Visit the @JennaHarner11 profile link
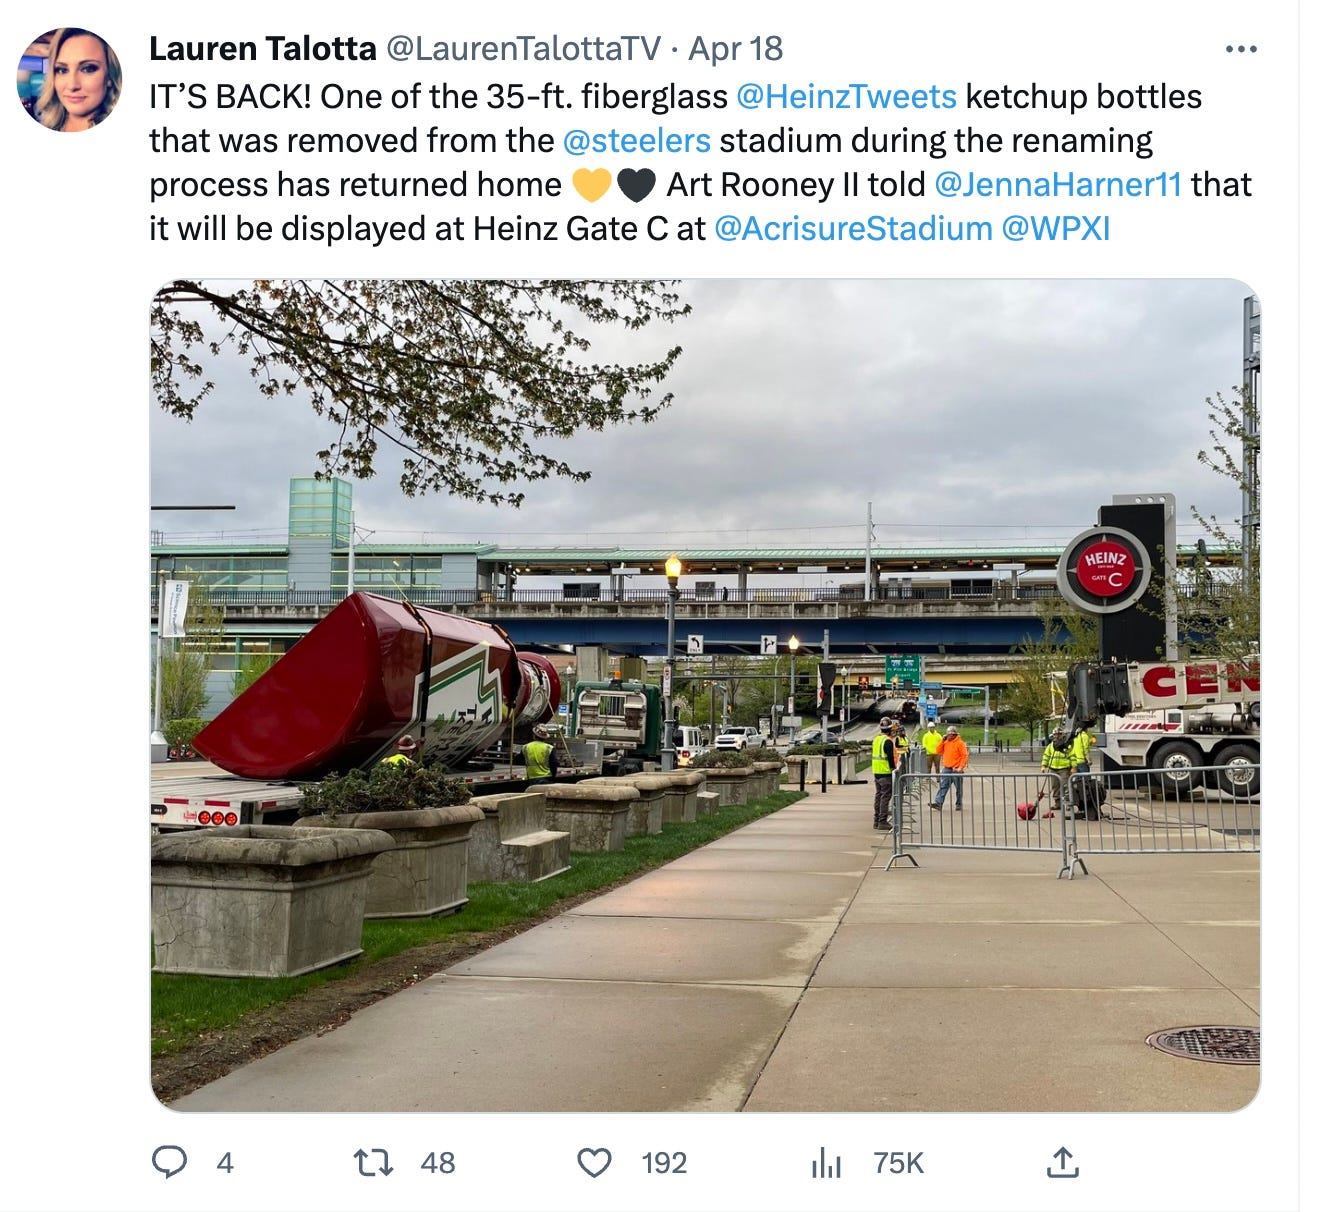Image resolution: width=1324 pixels, height=1212 pixels. [x=1058, y=185]
